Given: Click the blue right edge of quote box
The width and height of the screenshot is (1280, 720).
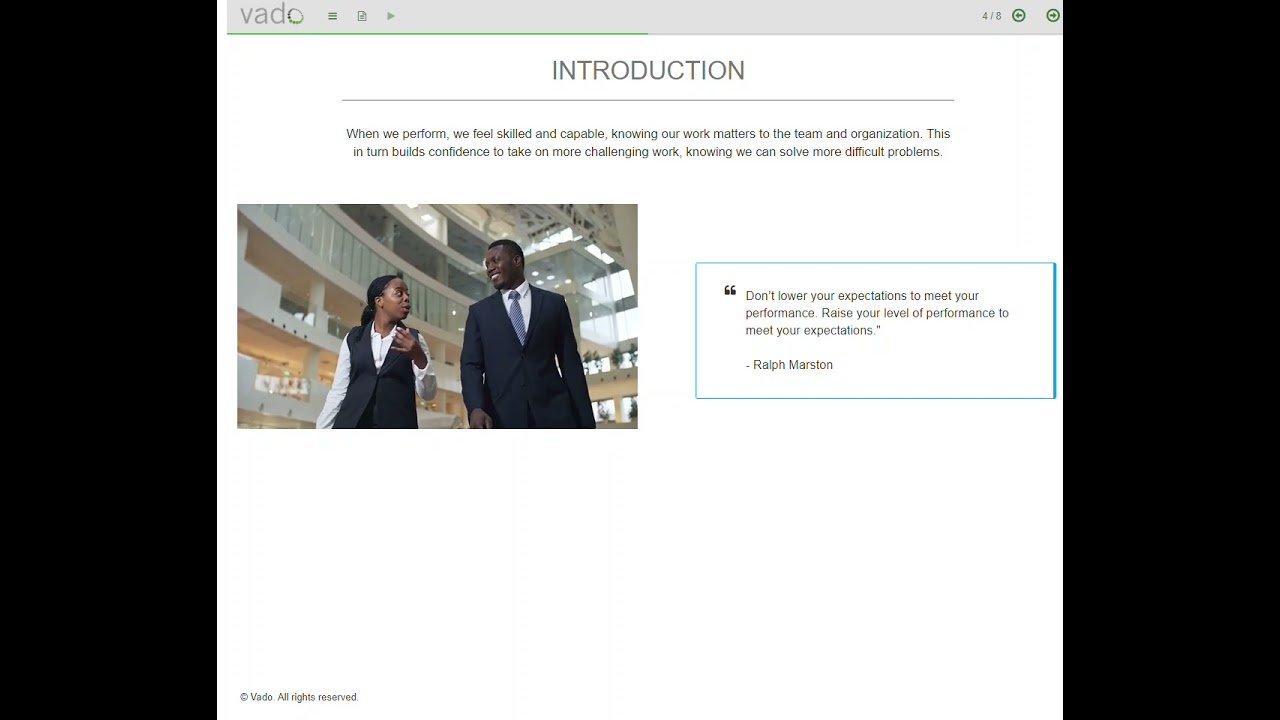Looking at the screenshot, I should point(1054,330).
